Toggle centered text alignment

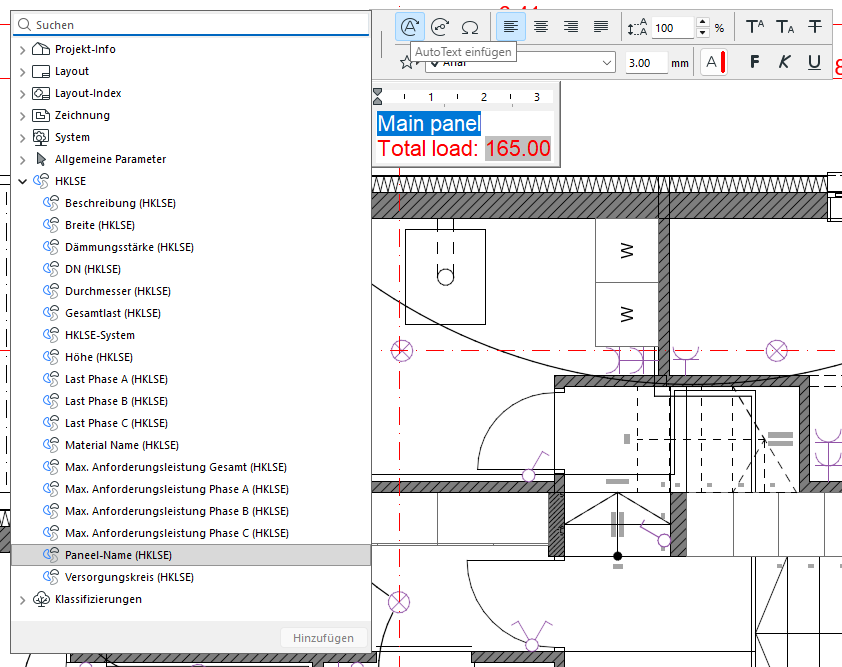tap(541, 27)
